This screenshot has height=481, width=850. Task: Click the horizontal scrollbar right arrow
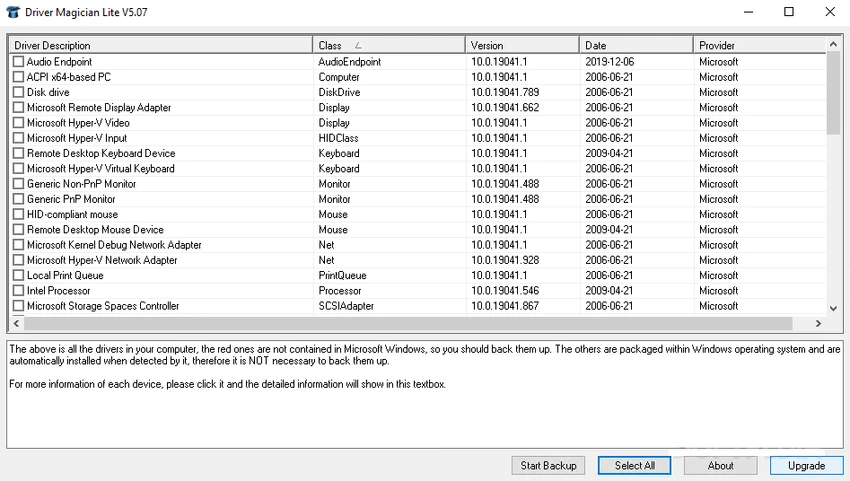pos(819,323)
